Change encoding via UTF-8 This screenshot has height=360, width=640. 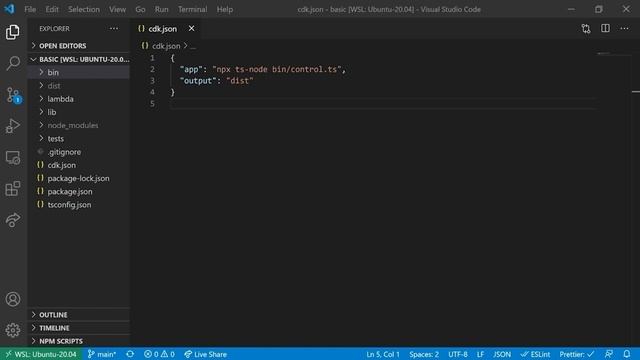tap(458, 354)
